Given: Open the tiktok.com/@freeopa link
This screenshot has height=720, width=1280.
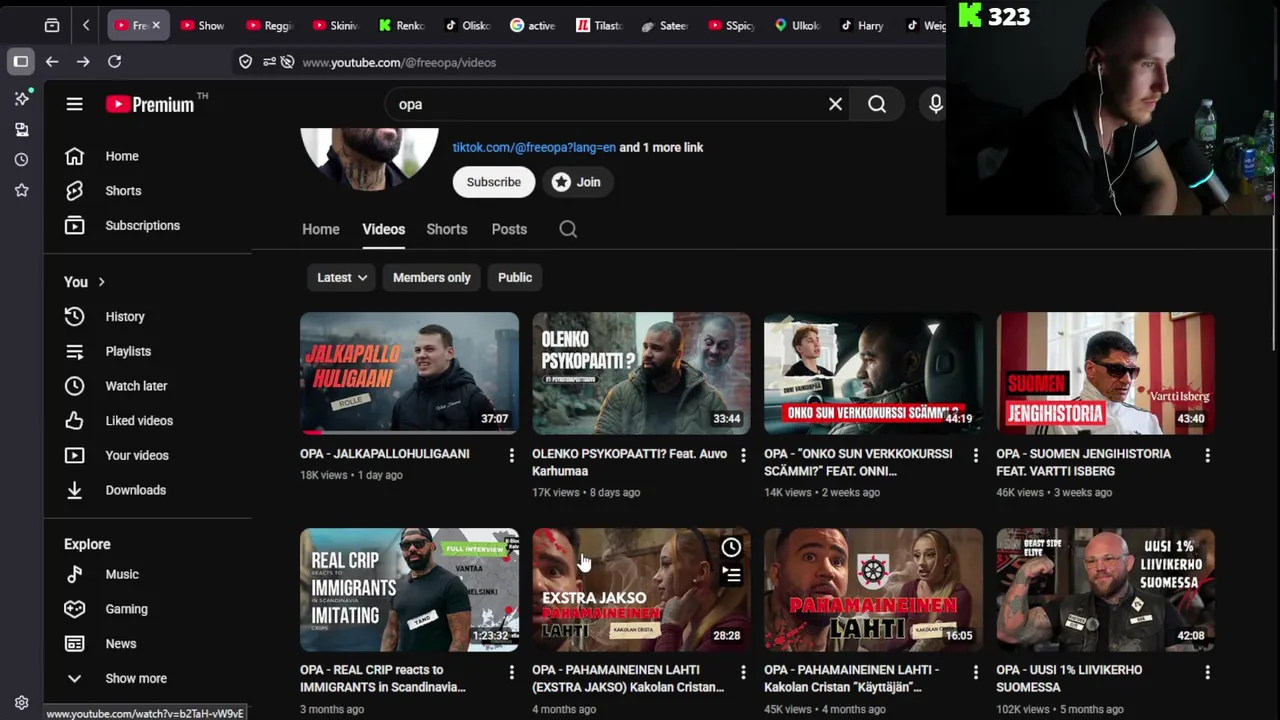Looking at the screenshot, I should tap(534, 147).
